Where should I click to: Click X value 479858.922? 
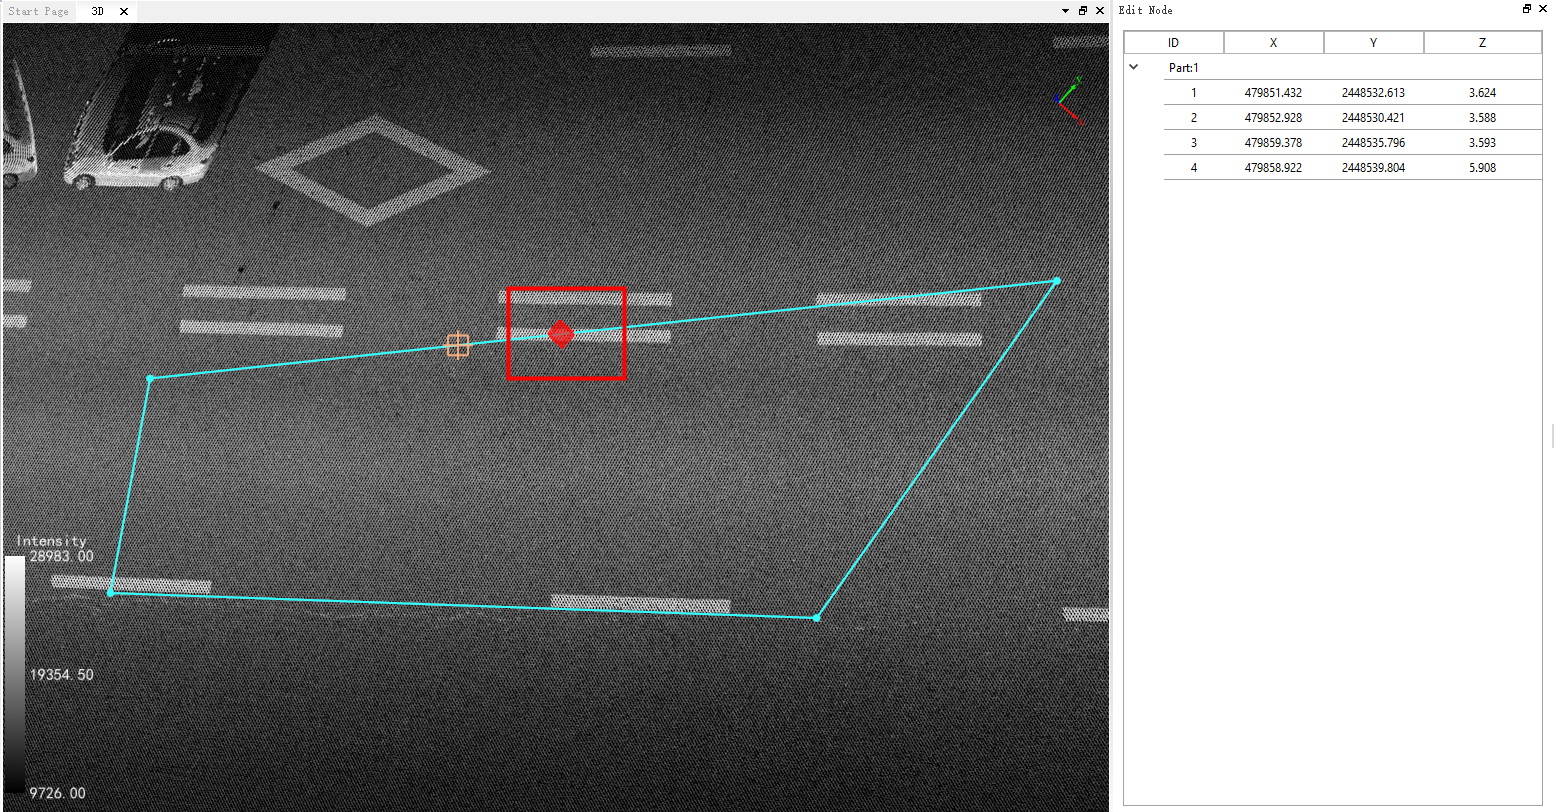click(x=1274, y=168)
